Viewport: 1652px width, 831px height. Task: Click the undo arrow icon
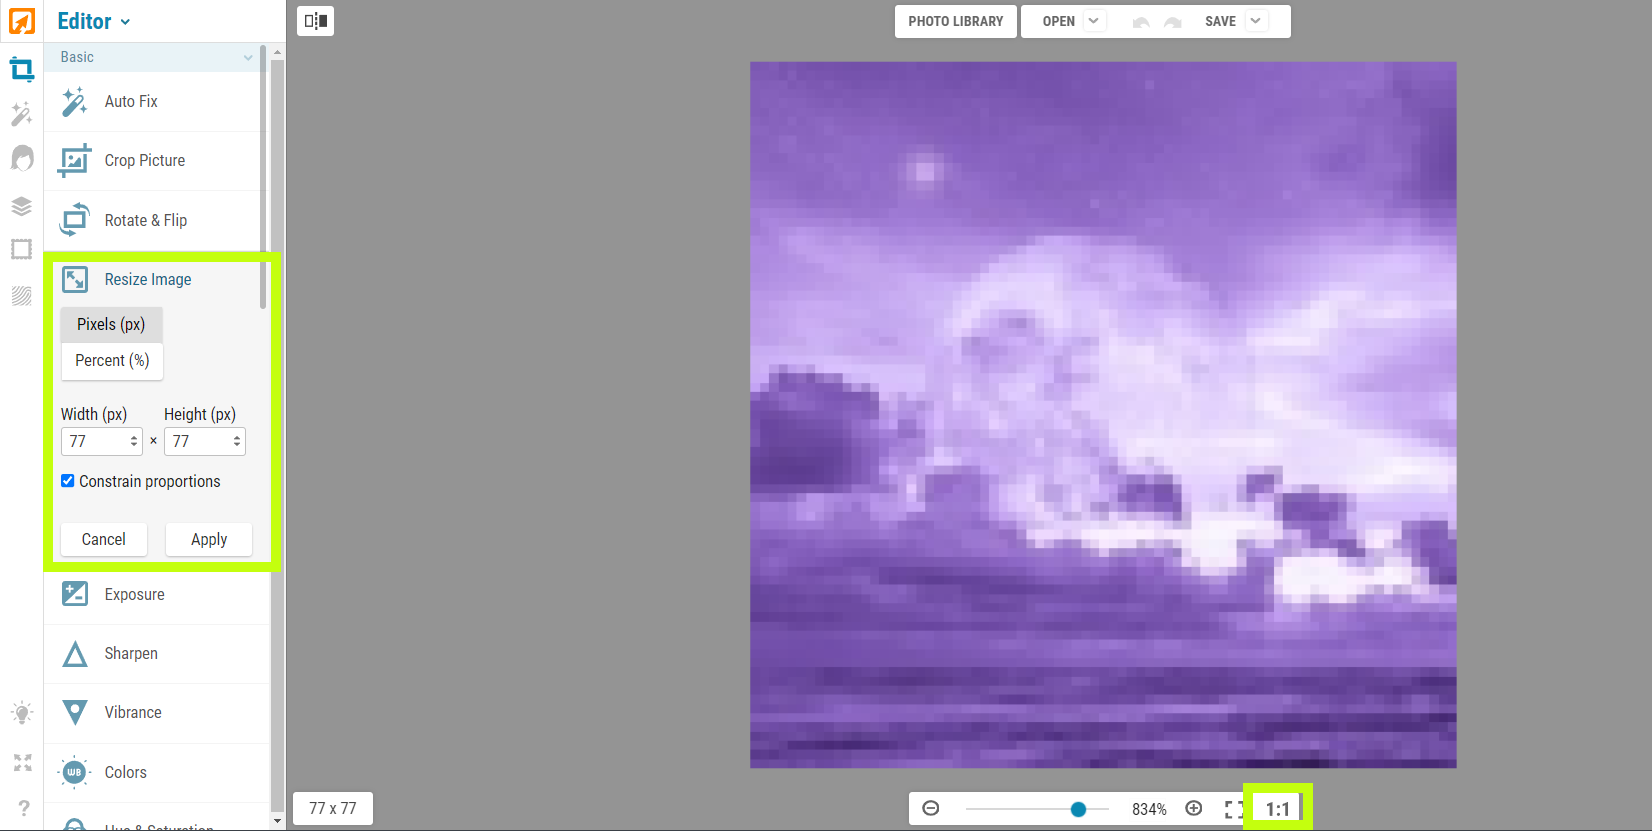click(x=1141, y=22)
